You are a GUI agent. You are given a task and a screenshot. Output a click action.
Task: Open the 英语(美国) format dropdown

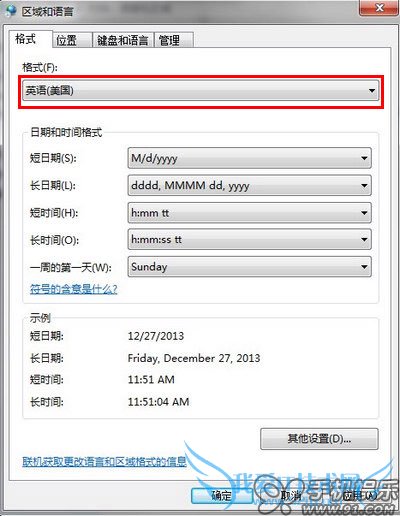(201, 91)
